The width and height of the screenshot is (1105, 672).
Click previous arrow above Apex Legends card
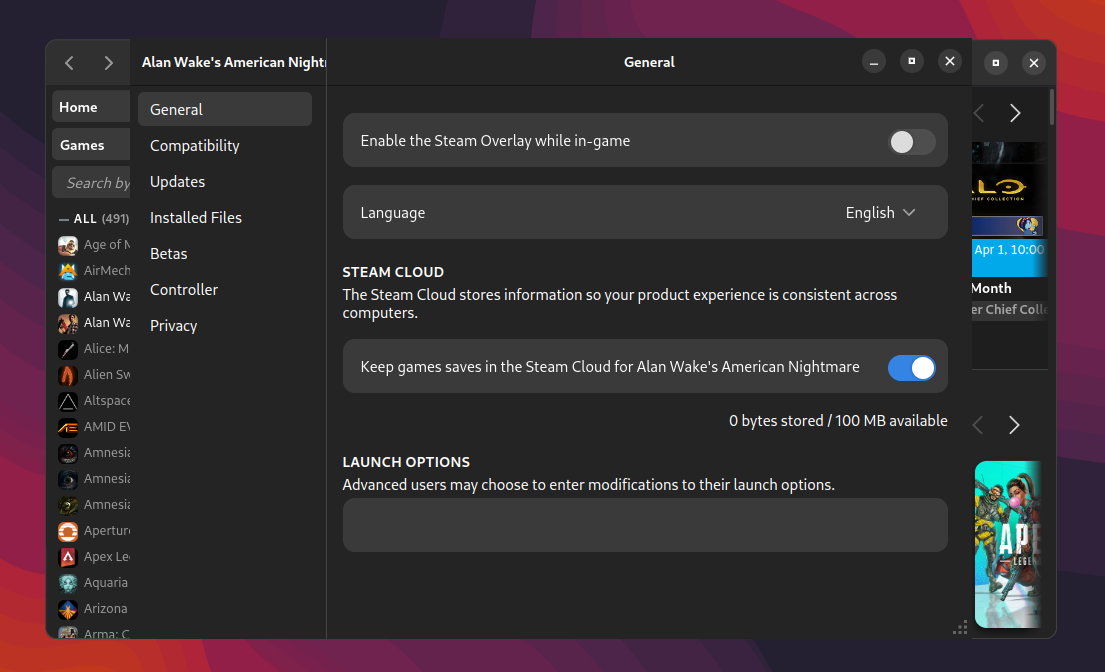click(x=978, y=425)
